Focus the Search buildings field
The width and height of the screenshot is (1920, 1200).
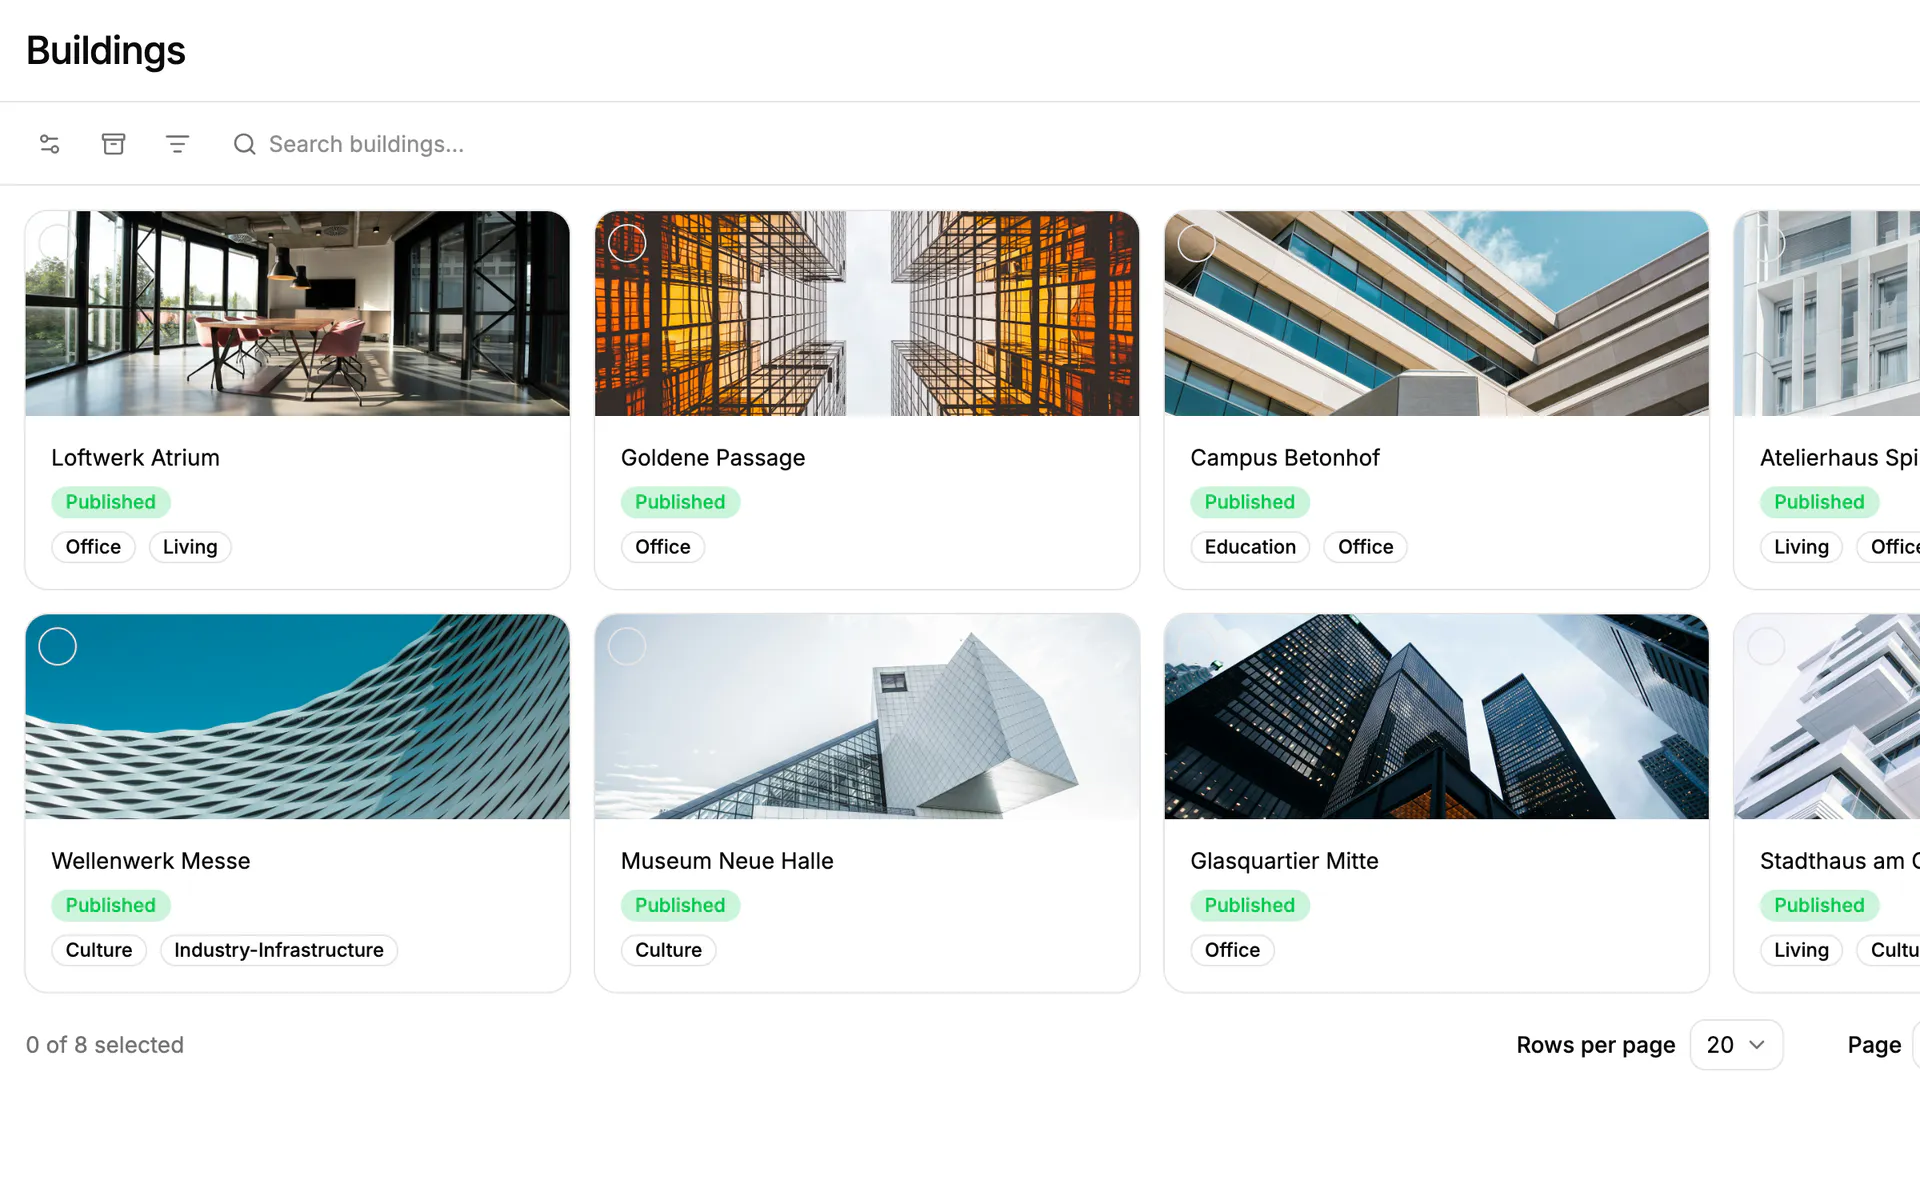point(366,144)
